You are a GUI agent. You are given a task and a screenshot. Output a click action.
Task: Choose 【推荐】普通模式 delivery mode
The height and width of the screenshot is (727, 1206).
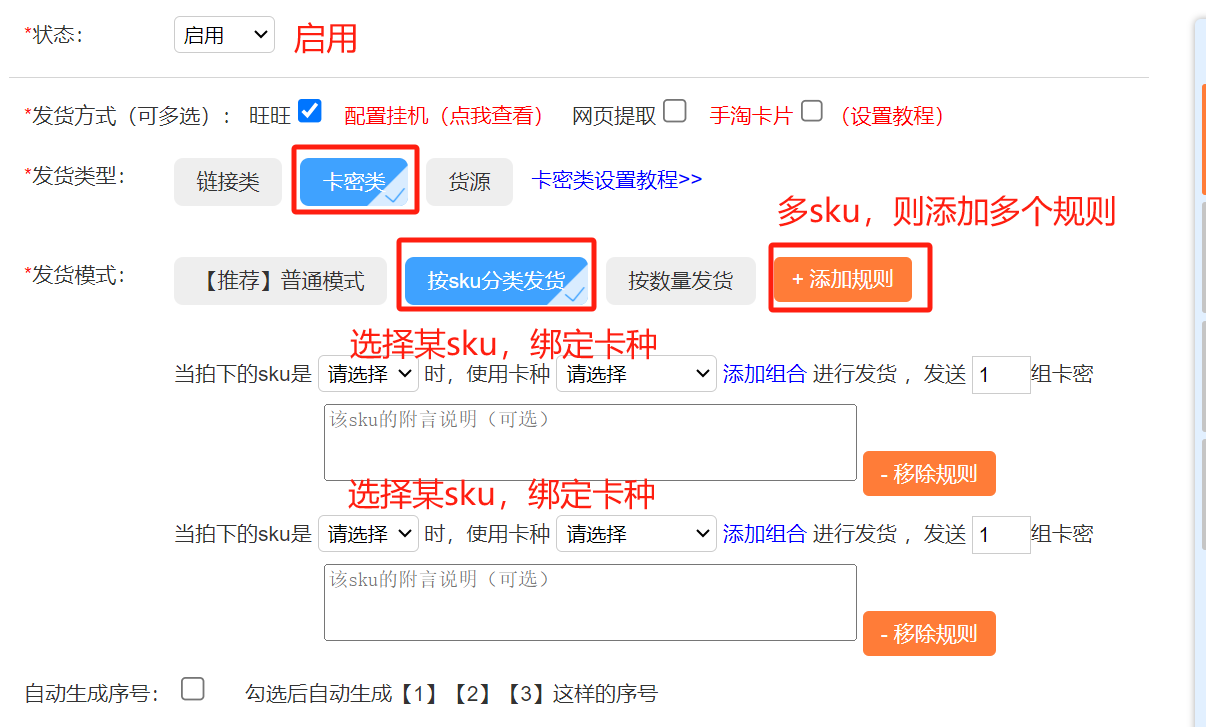tap(280, 281)
